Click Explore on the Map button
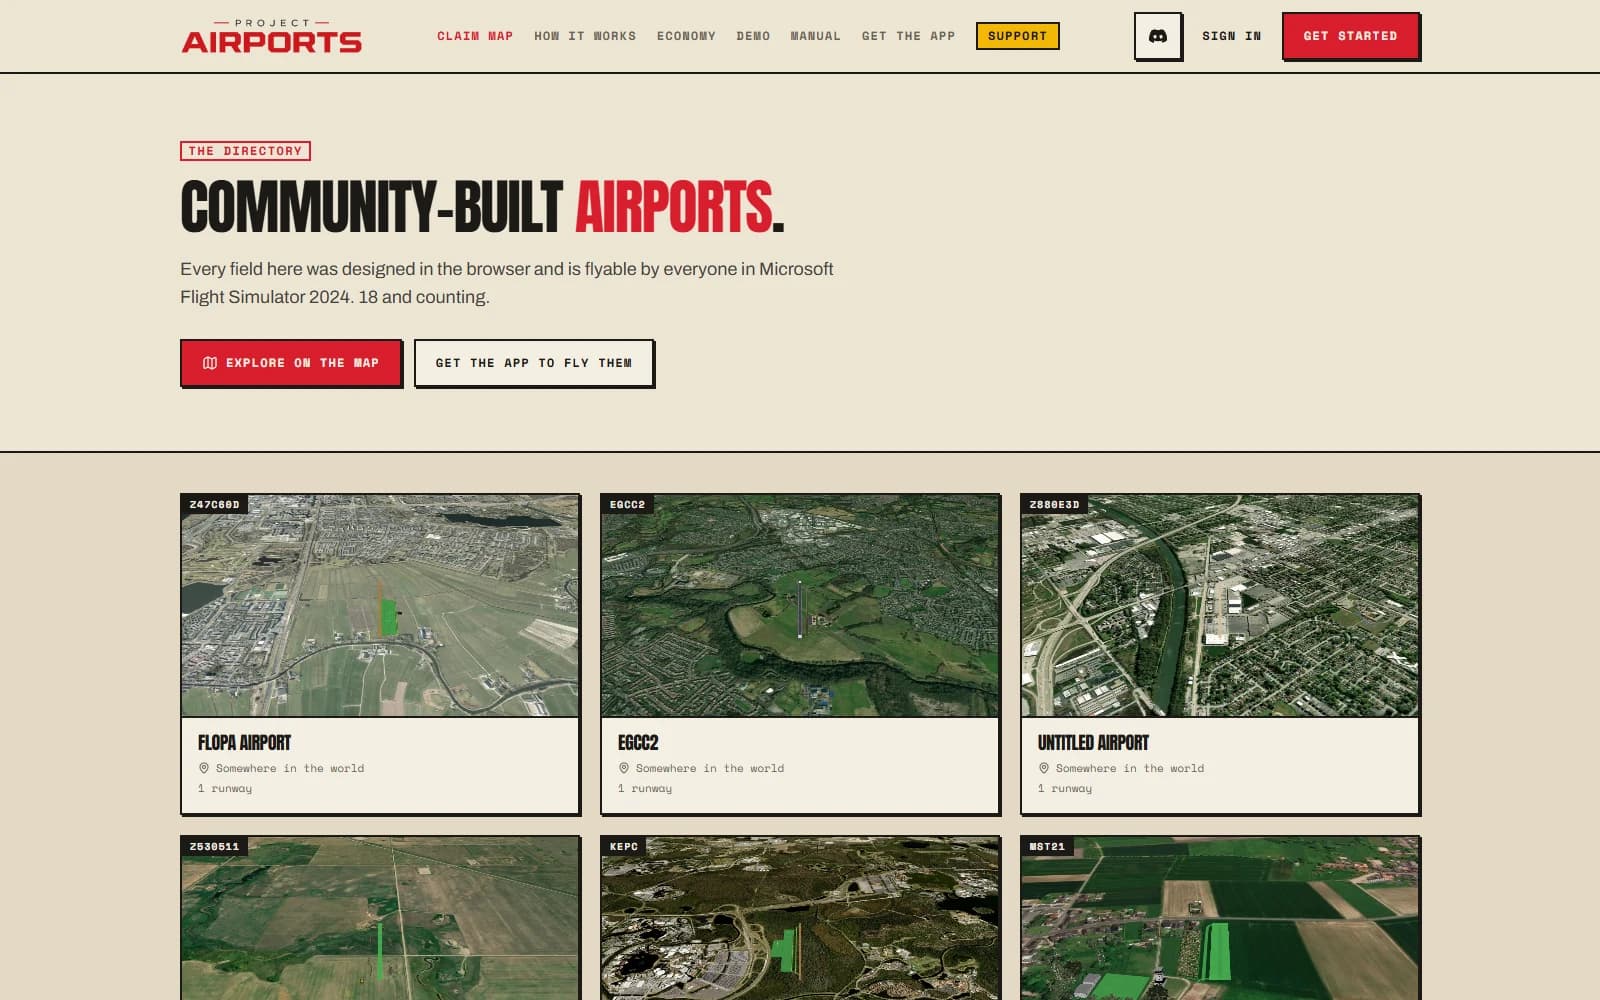 point(291,363)
